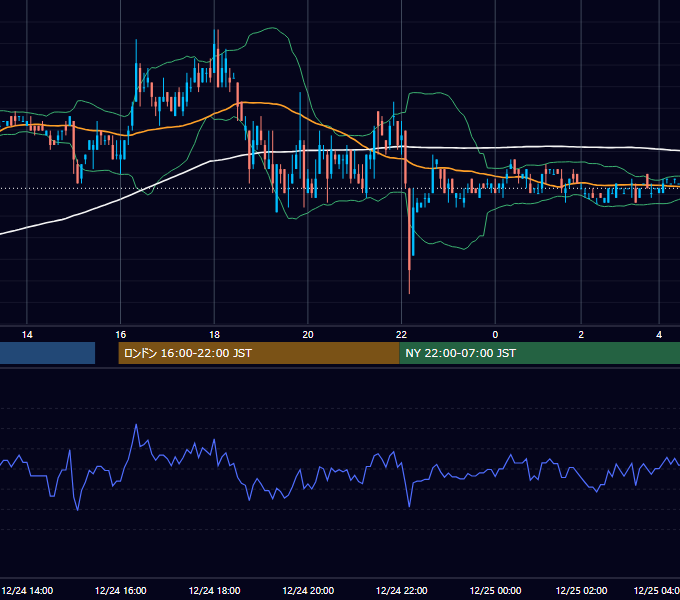Click the oscillator peak near 12/24 16:00
This screenshot has height=600, width=680.
tap(136, 425)
